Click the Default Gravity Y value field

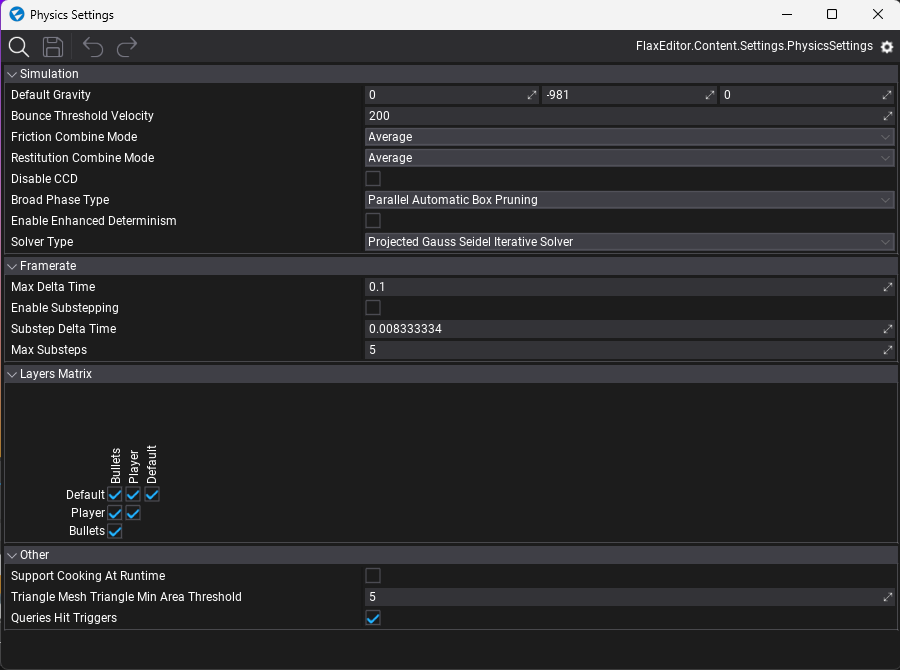pyautogui.click(x=620, y=95)
